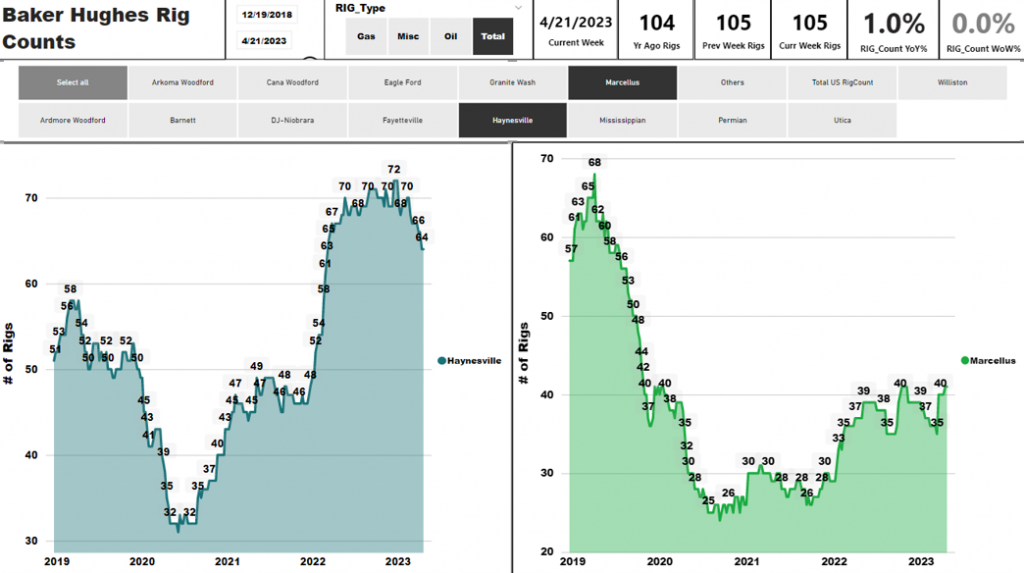Deselect the Marcellus basin filter
Image resolution: width=1024 pixels, height=573 pixels.
622,83
